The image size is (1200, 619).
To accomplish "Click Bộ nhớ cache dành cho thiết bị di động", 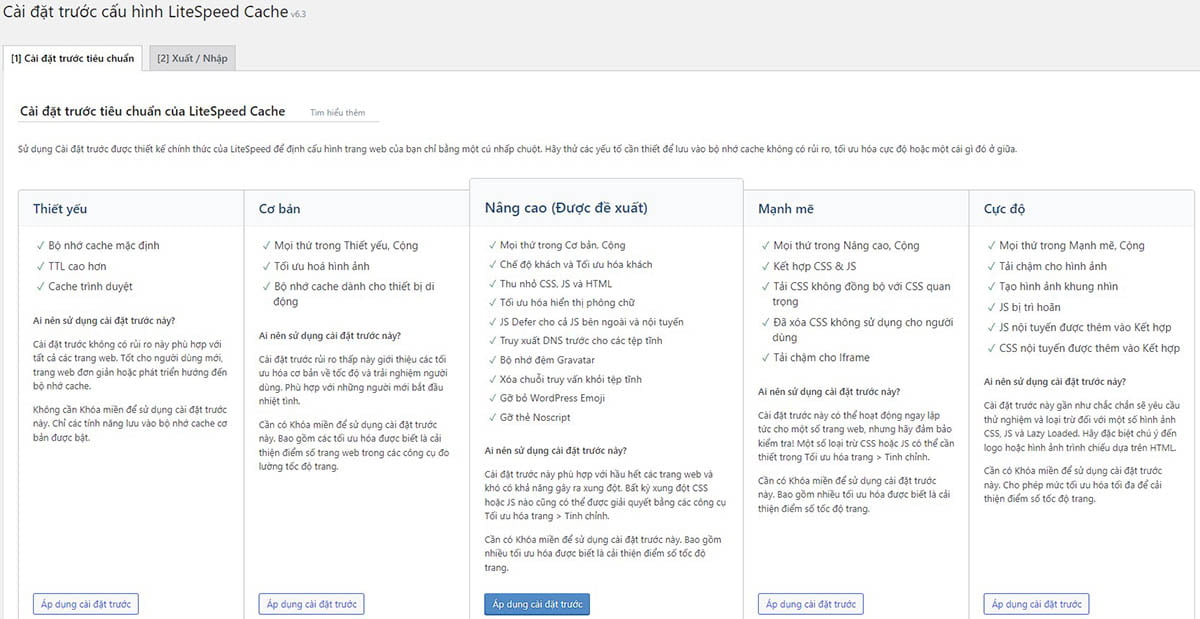I will [353, 293].
